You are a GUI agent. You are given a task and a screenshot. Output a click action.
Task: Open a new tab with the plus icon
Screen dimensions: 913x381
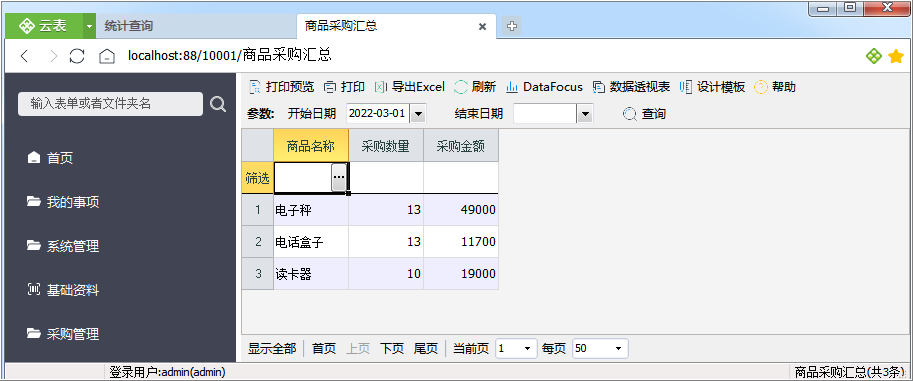512,26
